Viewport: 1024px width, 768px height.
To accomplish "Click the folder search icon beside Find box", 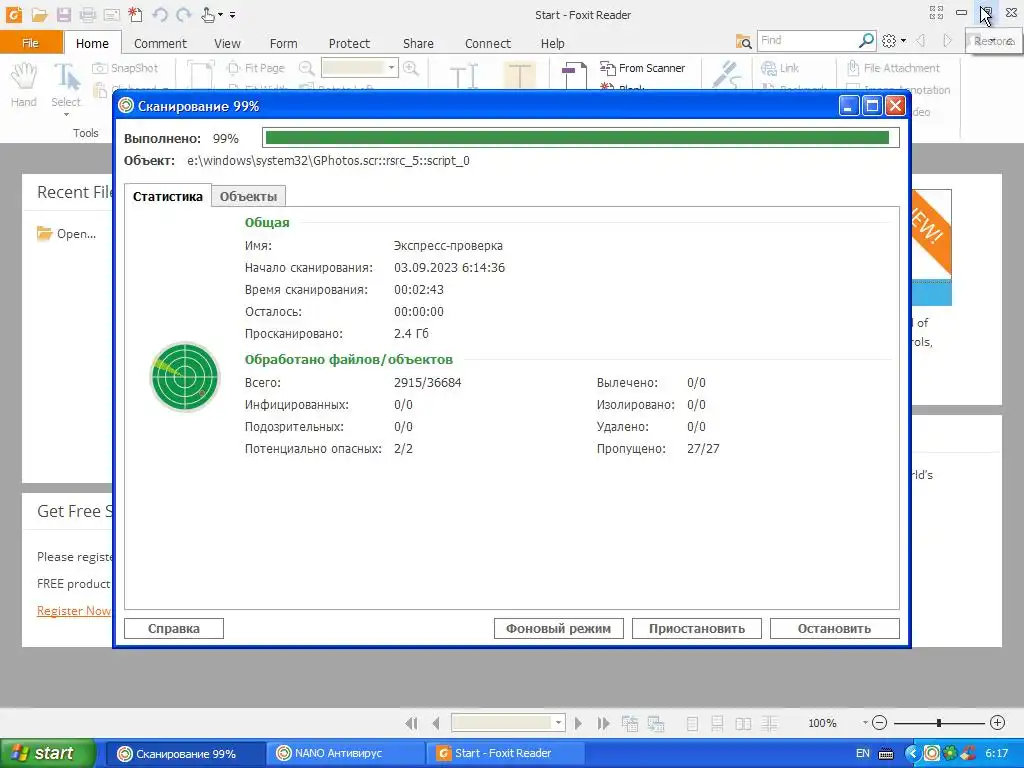I will (743, 41).
